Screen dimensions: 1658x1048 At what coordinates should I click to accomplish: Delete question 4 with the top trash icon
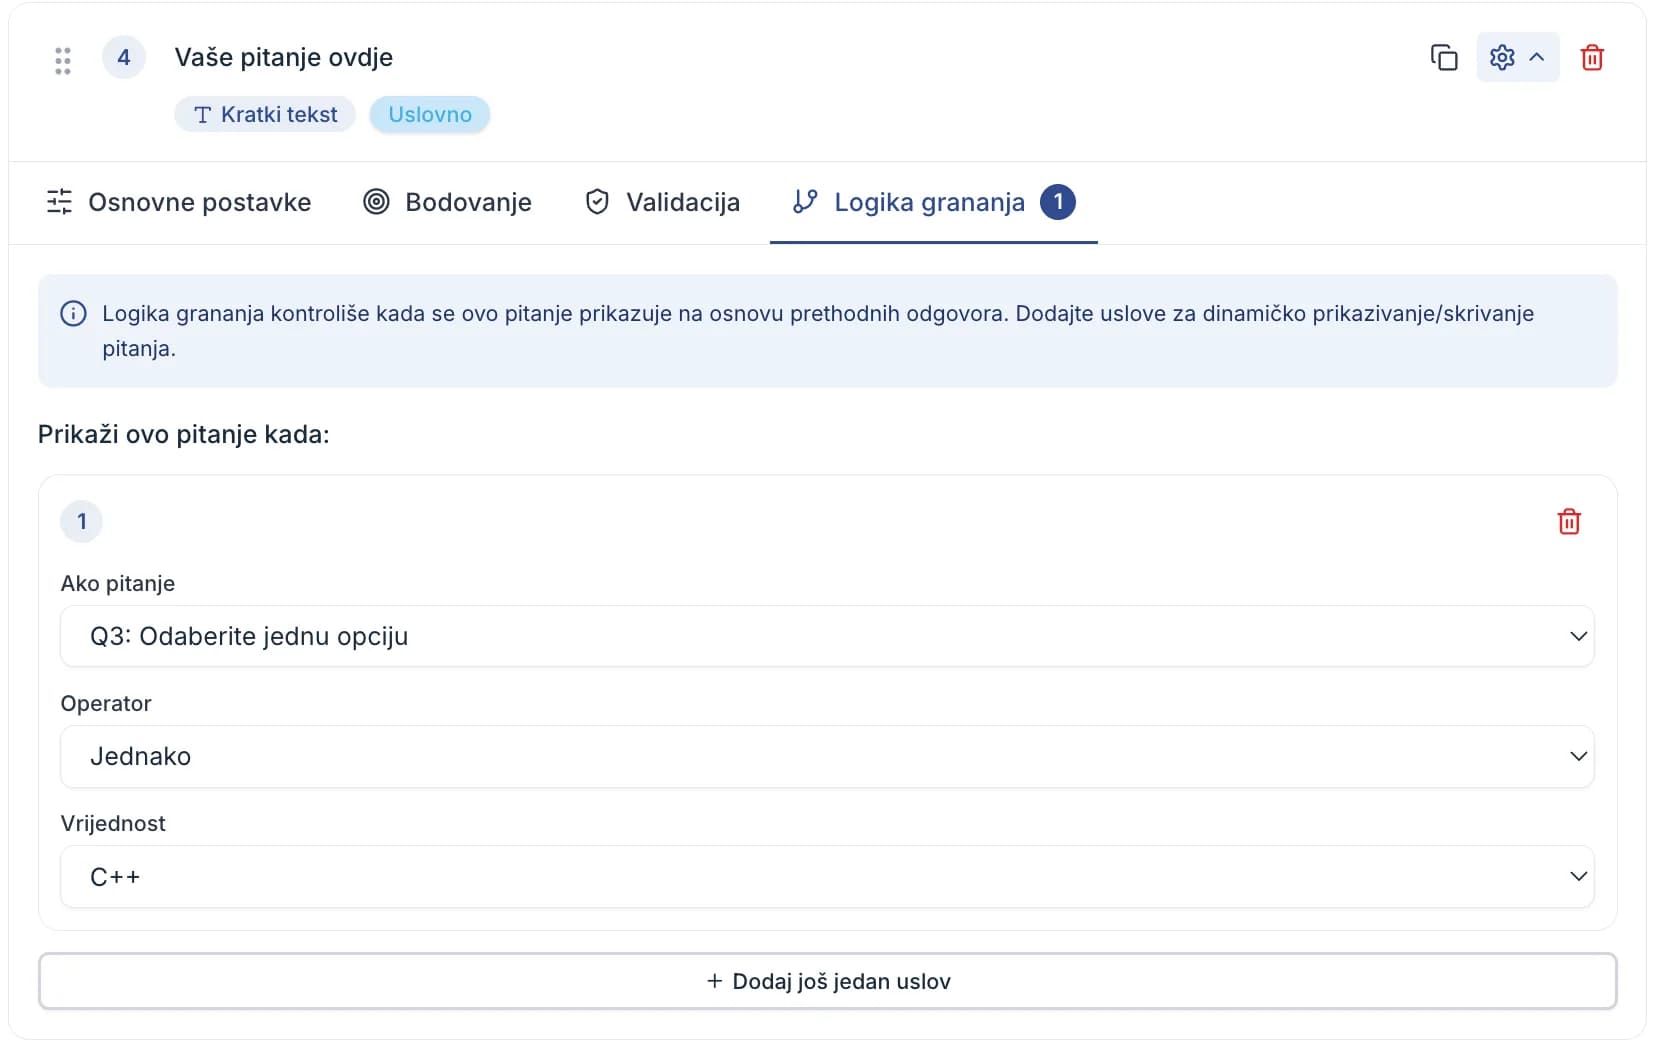click(1592, 58)
